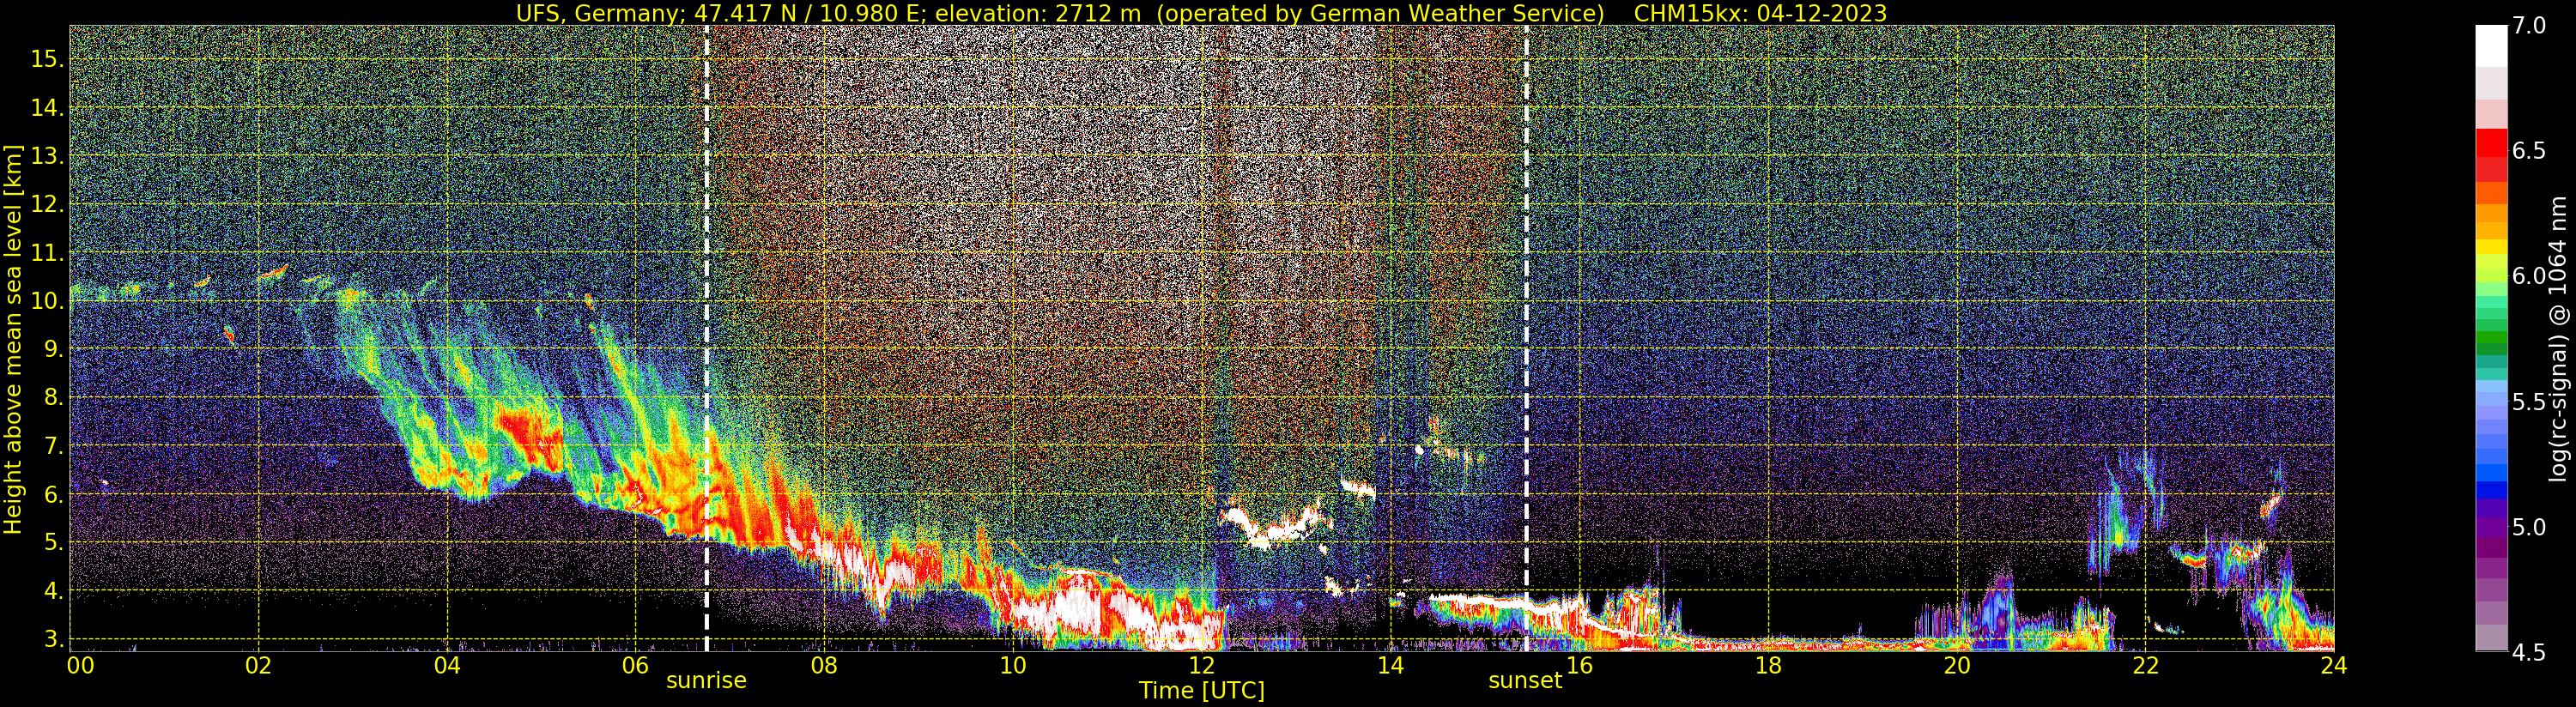
Task: Click the time axis tick '16'
Action: coord(1579,666)
